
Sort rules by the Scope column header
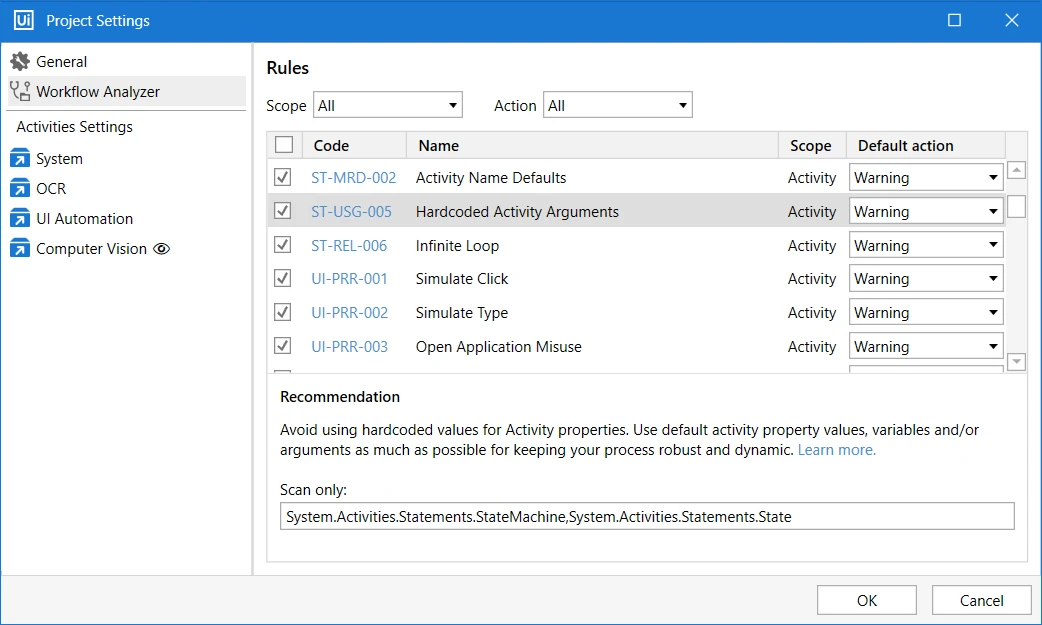(x=811, y=145)
